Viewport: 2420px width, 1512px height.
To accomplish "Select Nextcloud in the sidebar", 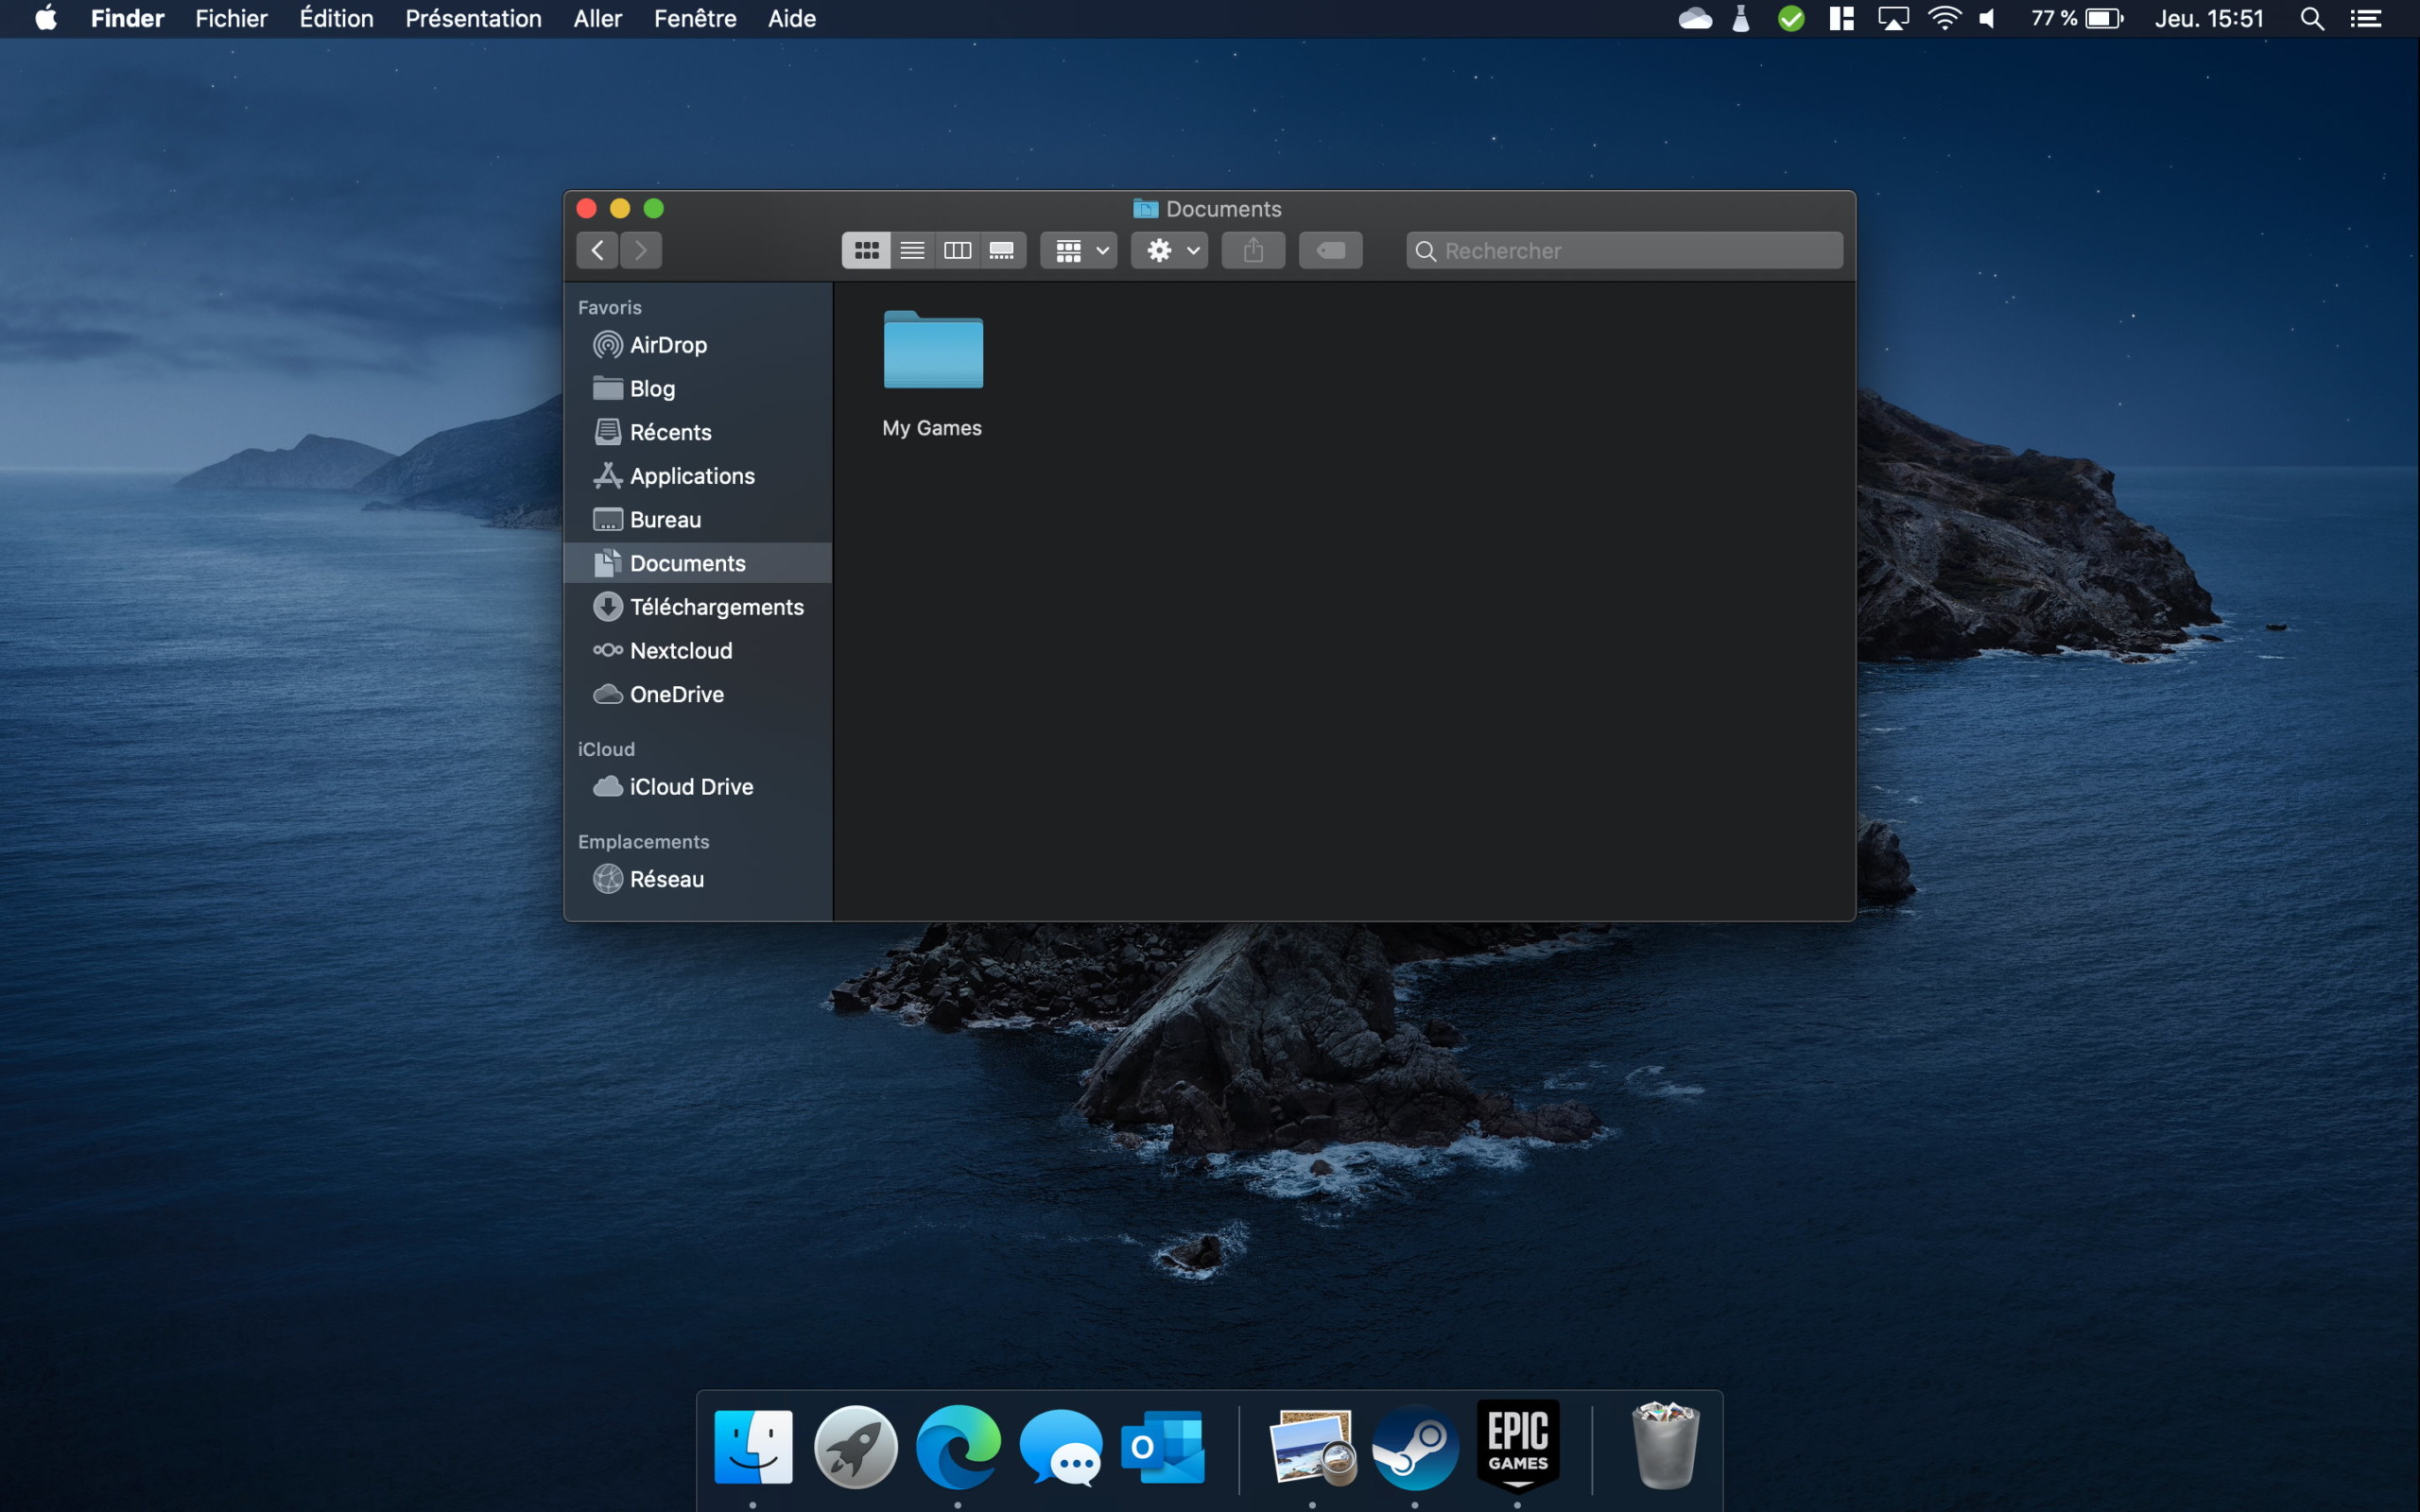I will point(680,651).
